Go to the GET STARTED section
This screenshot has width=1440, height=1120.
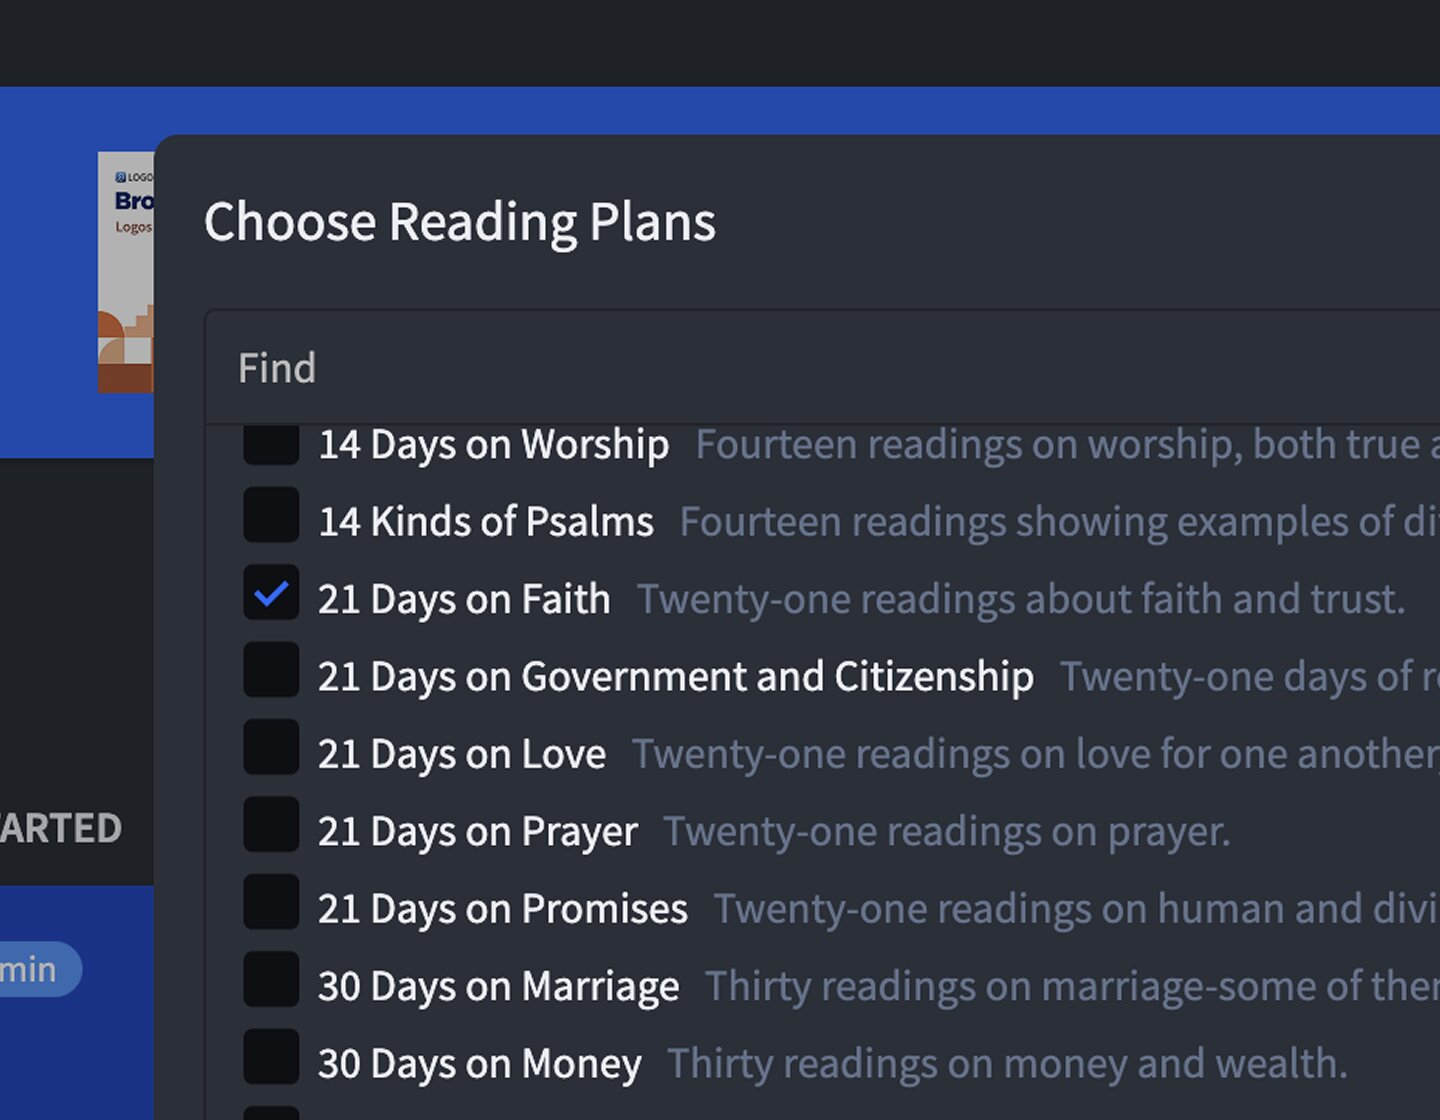click(60, 826)
